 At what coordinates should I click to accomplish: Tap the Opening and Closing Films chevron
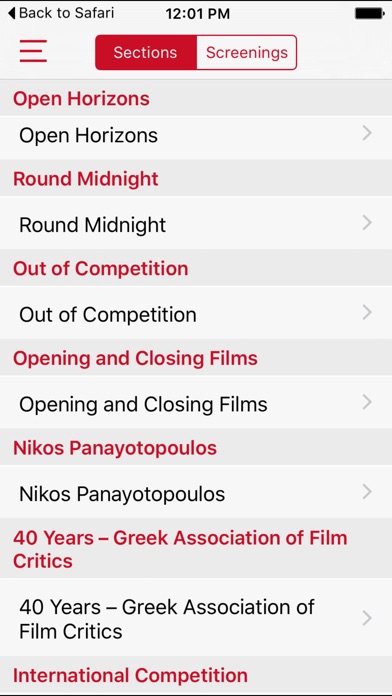tap(367, 402)
